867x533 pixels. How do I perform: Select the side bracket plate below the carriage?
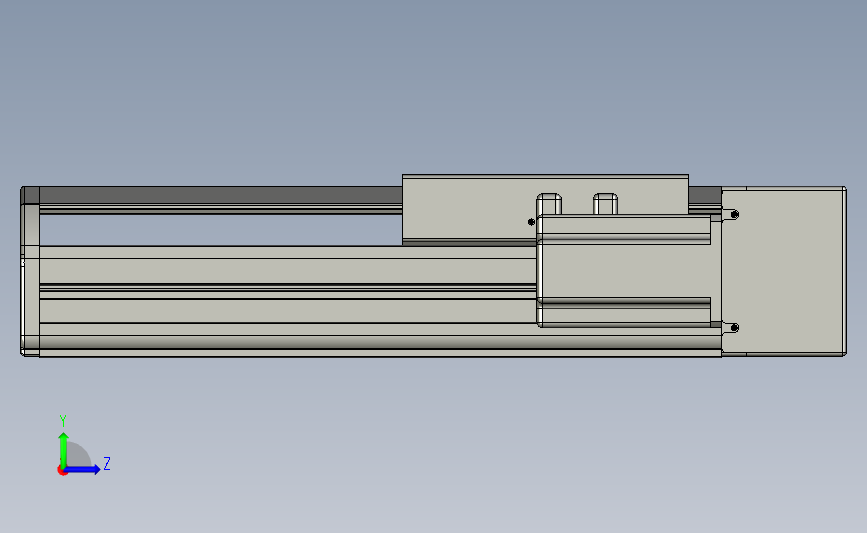(624, 271)
